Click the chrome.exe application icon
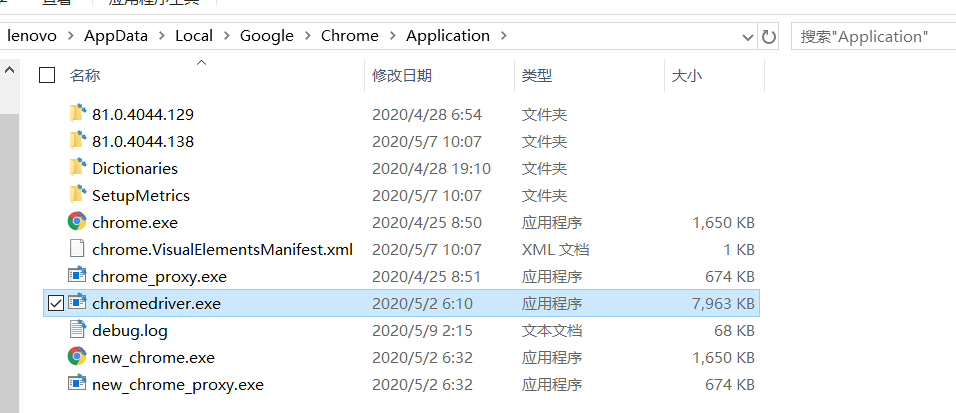The width and height of the screenshot is (956, 413). (x=77, y=222)
